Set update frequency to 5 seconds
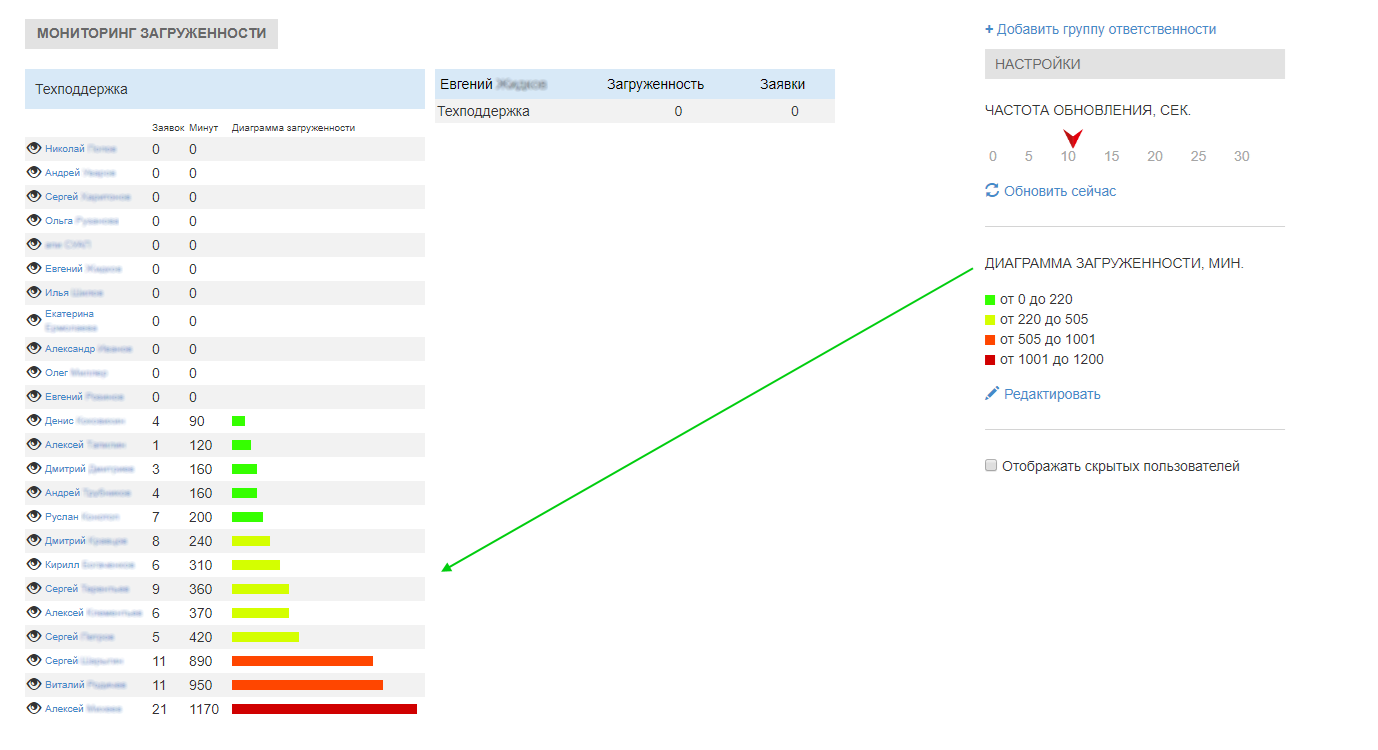Screen dimensions: 1378x750 pos(1028,156)
